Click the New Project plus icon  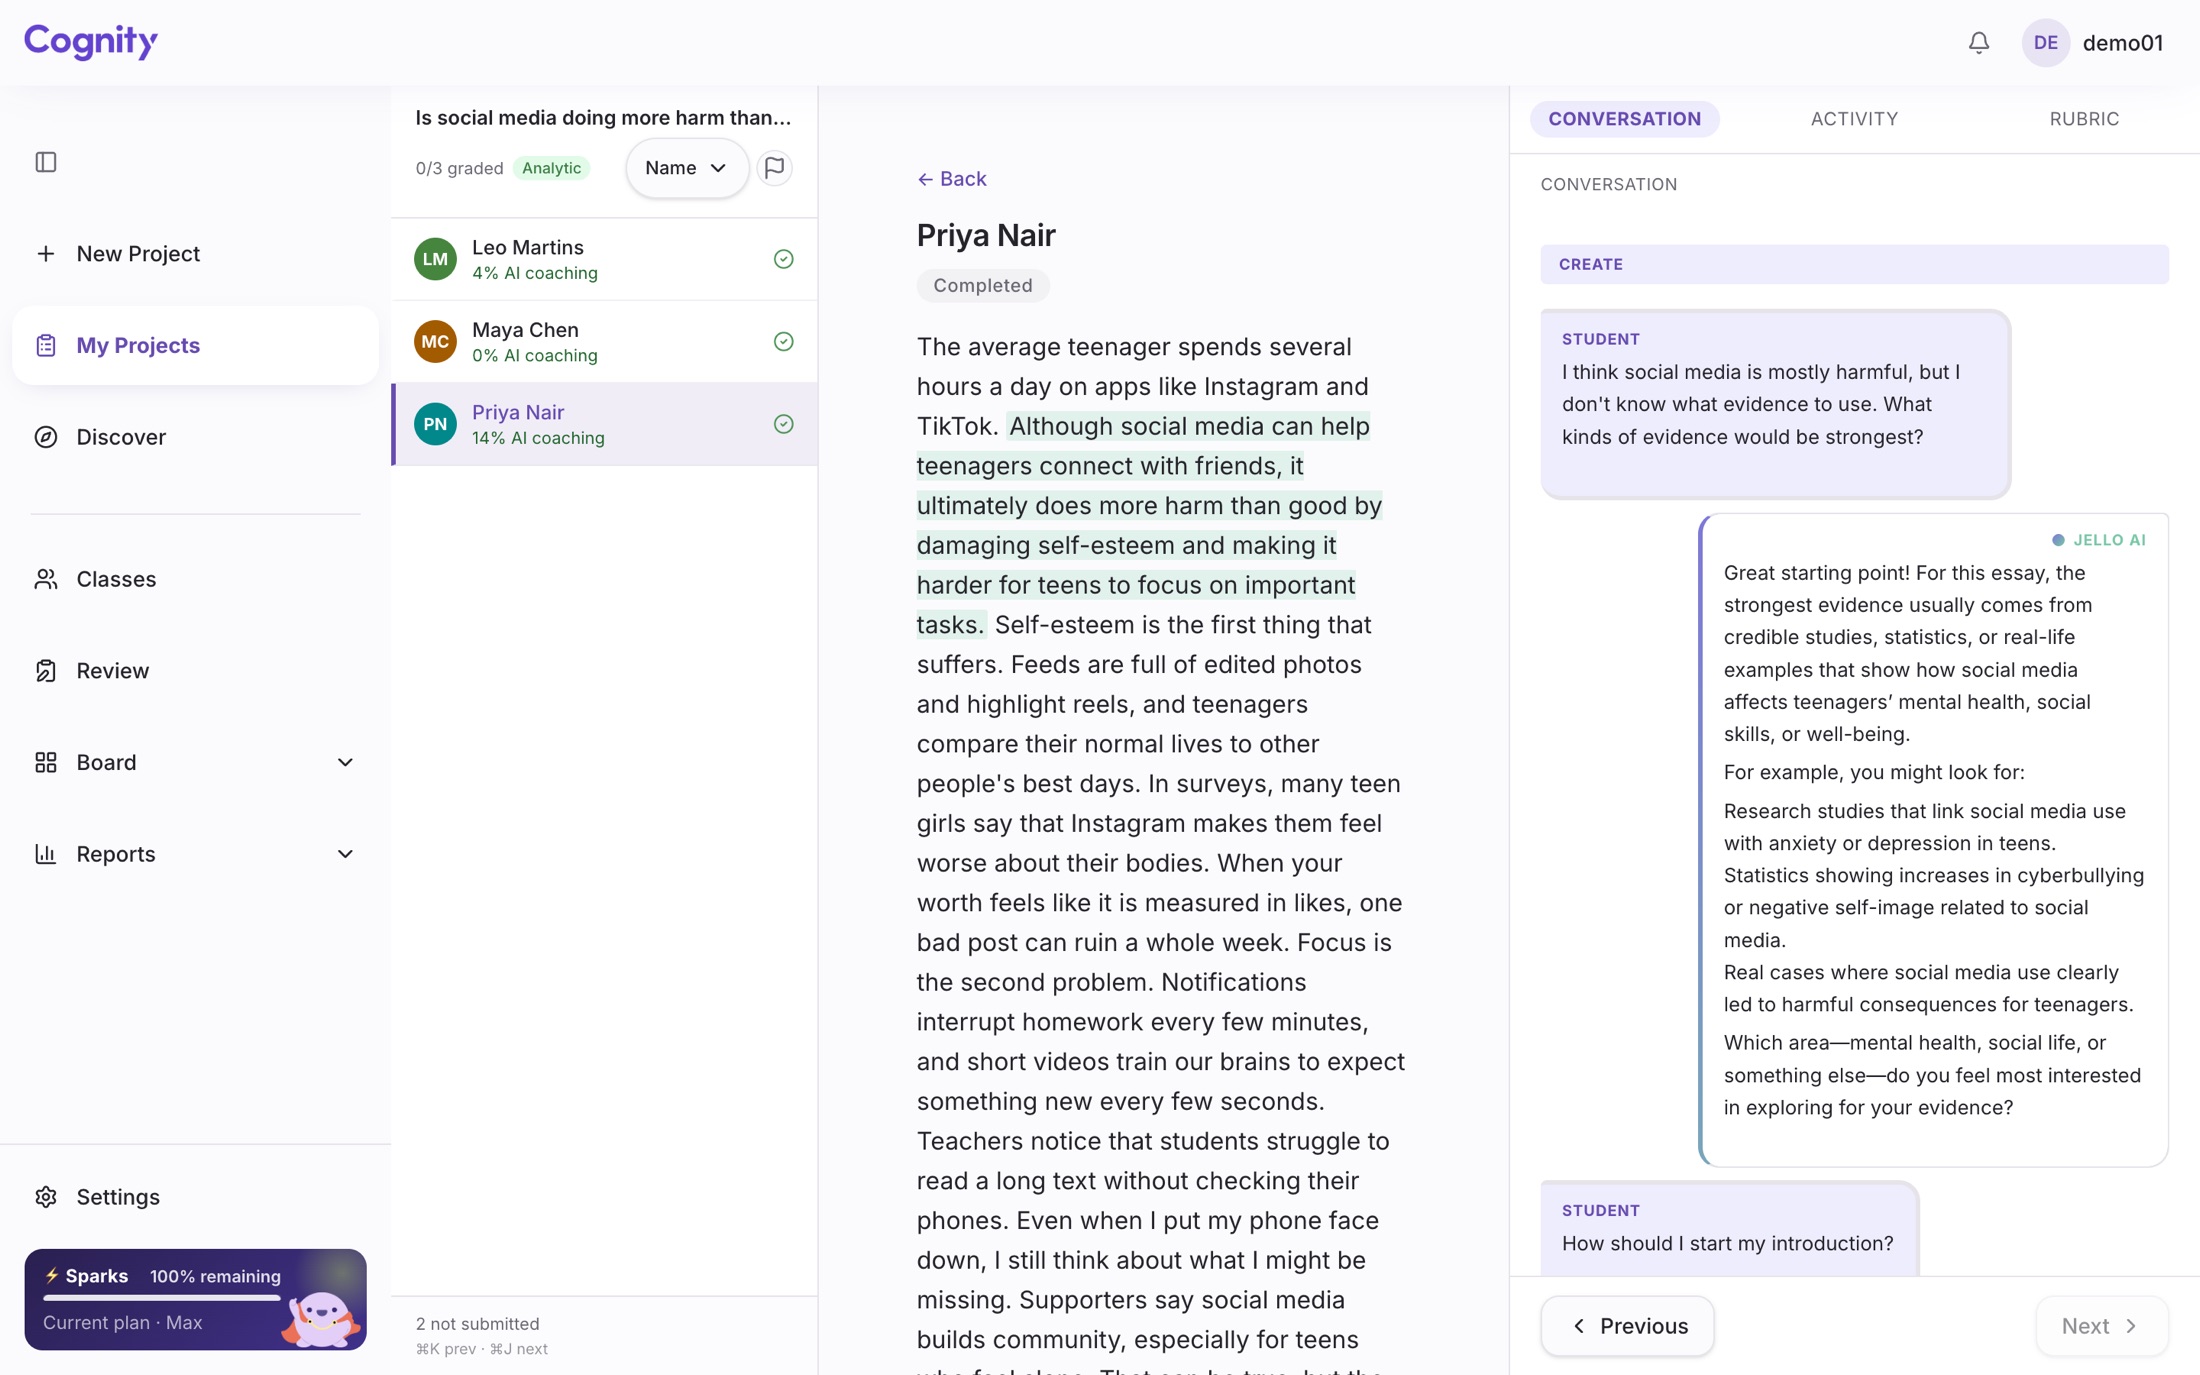click(x=46, y=254)
